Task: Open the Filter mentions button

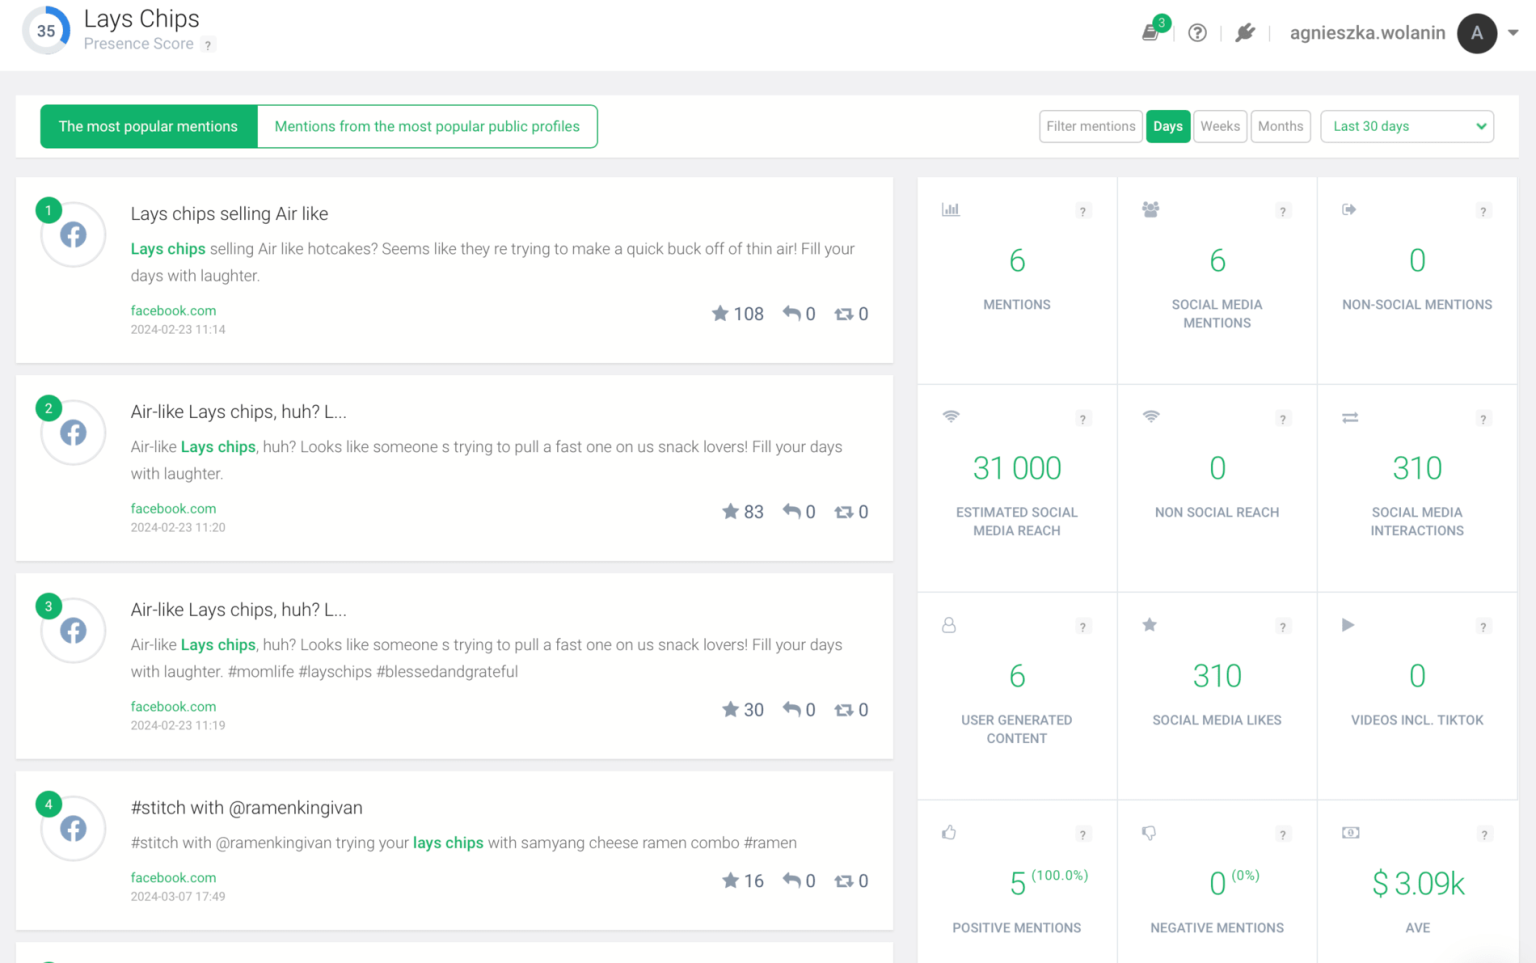Action: pos(1090,126)
